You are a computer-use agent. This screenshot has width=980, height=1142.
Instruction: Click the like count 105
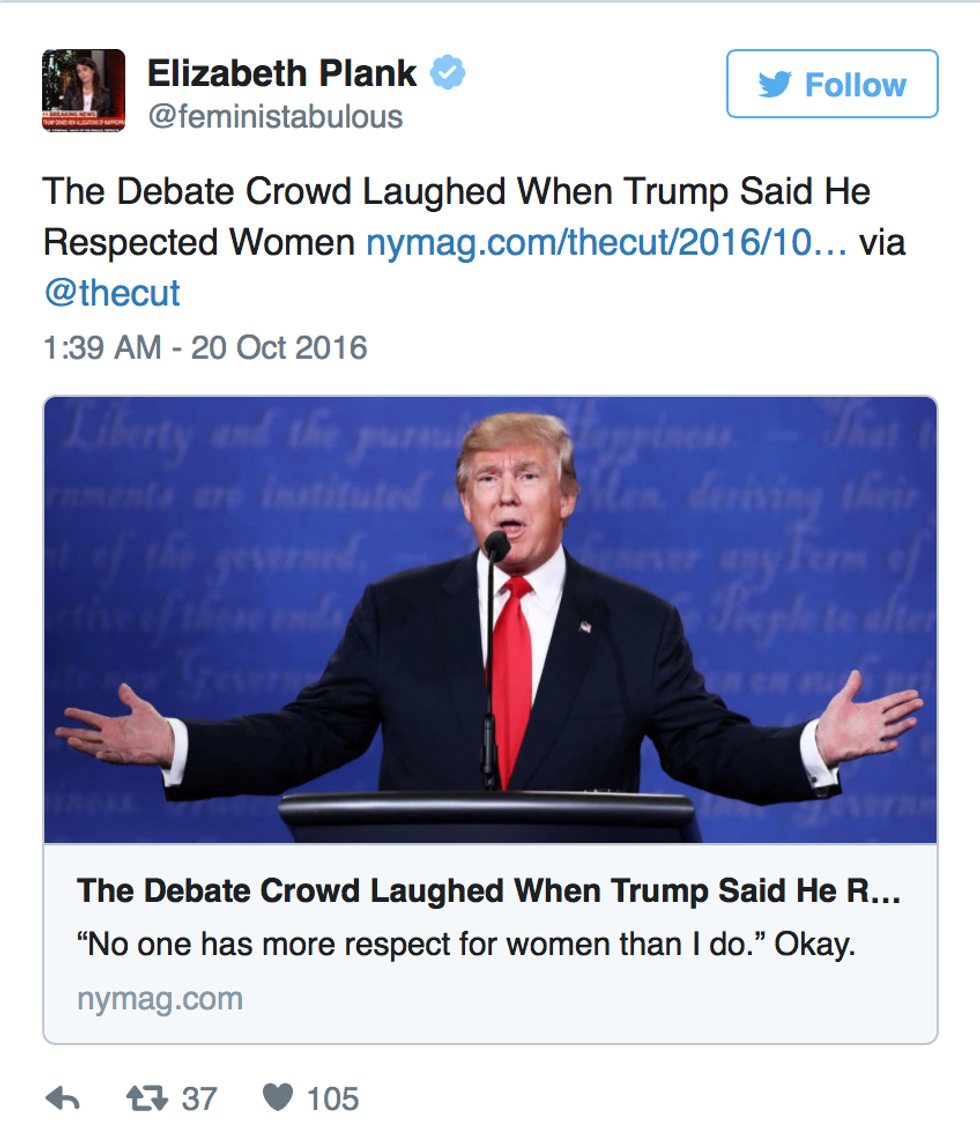[x=333, y=1099]
